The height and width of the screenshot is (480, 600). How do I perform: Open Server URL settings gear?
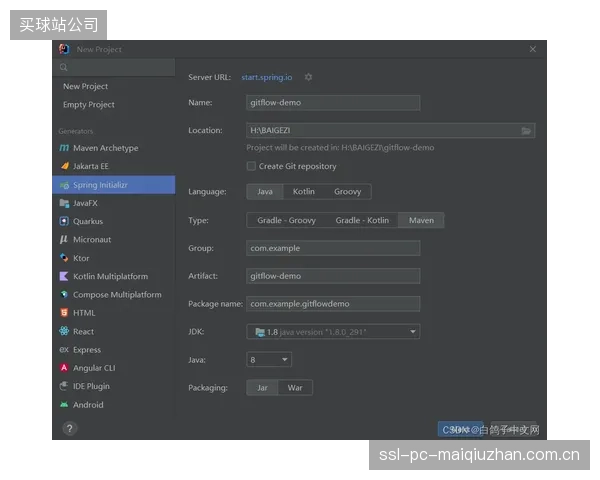pos(308,77)
